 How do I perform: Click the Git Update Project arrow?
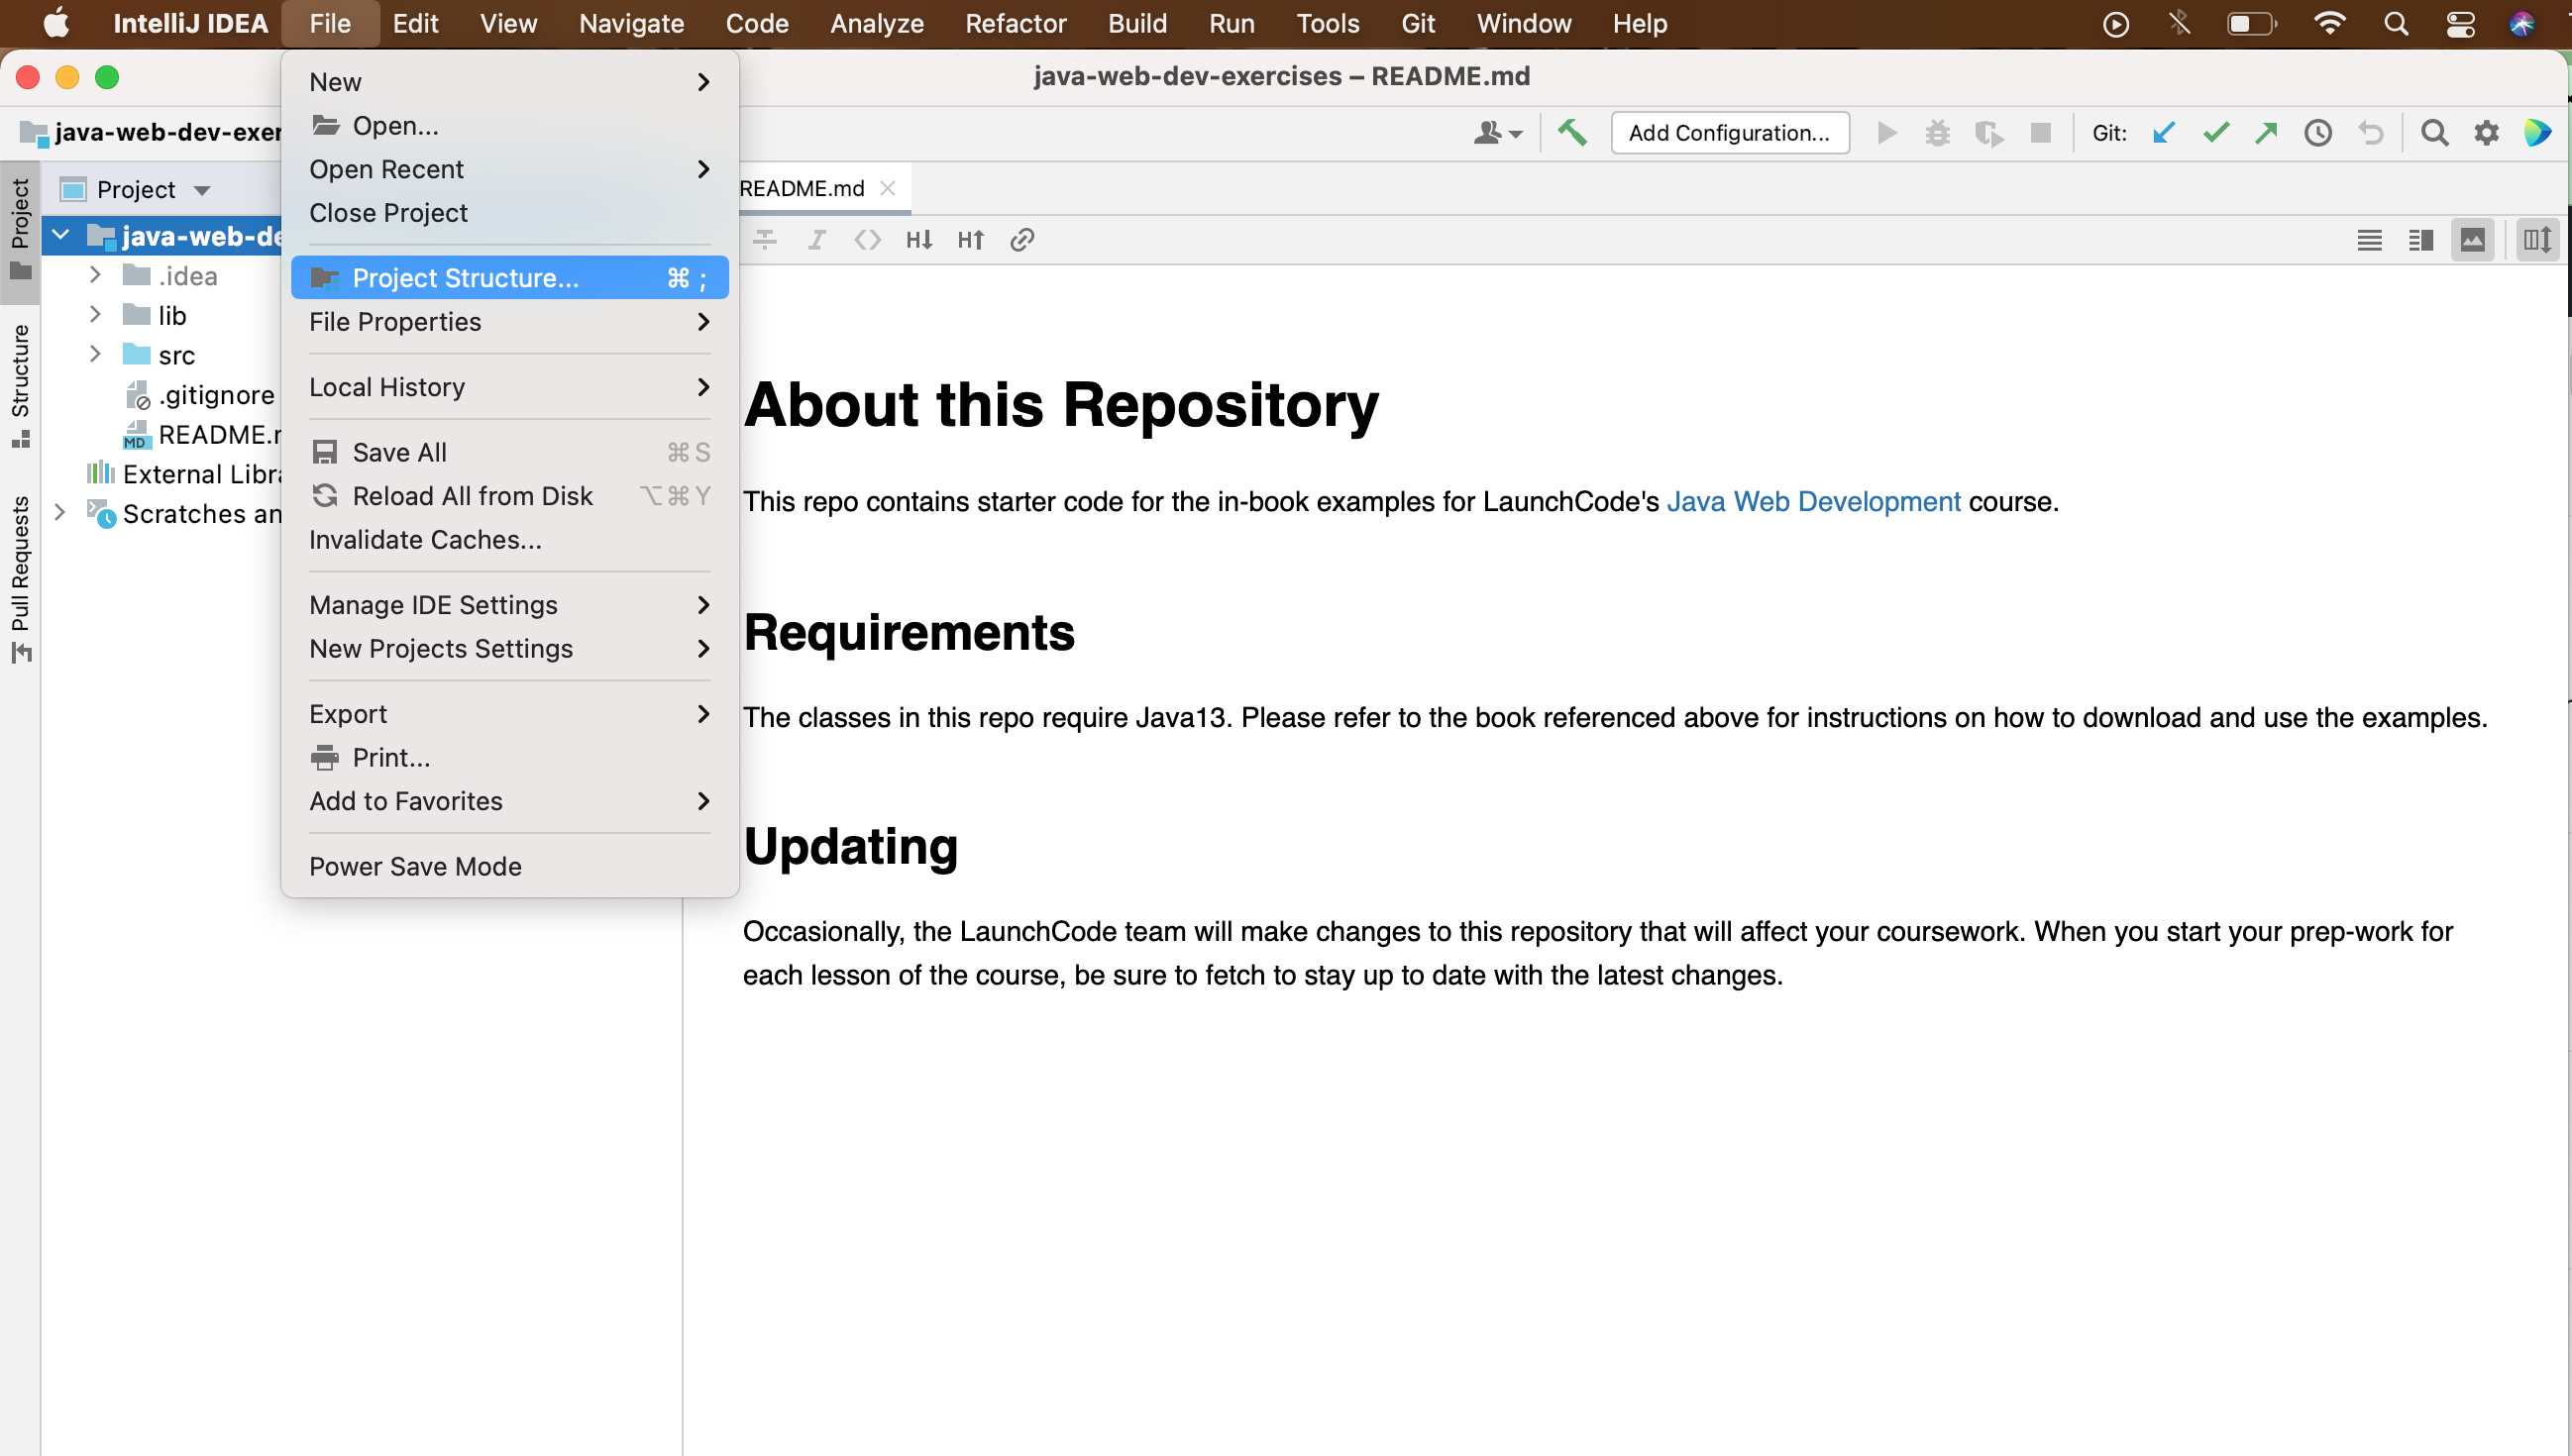coord(2164,133)
